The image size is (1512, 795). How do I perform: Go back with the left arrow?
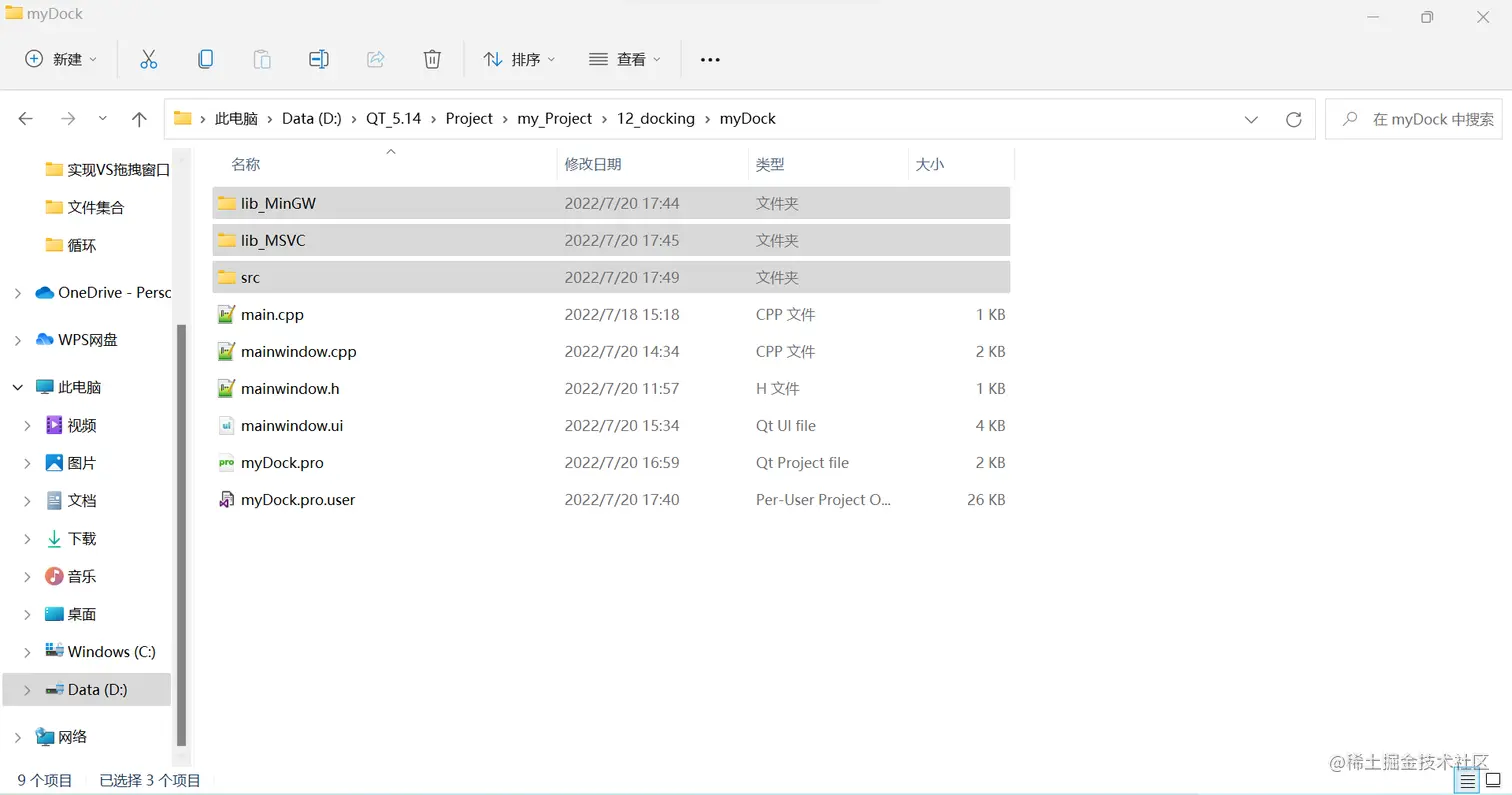[x=26, y=119]
